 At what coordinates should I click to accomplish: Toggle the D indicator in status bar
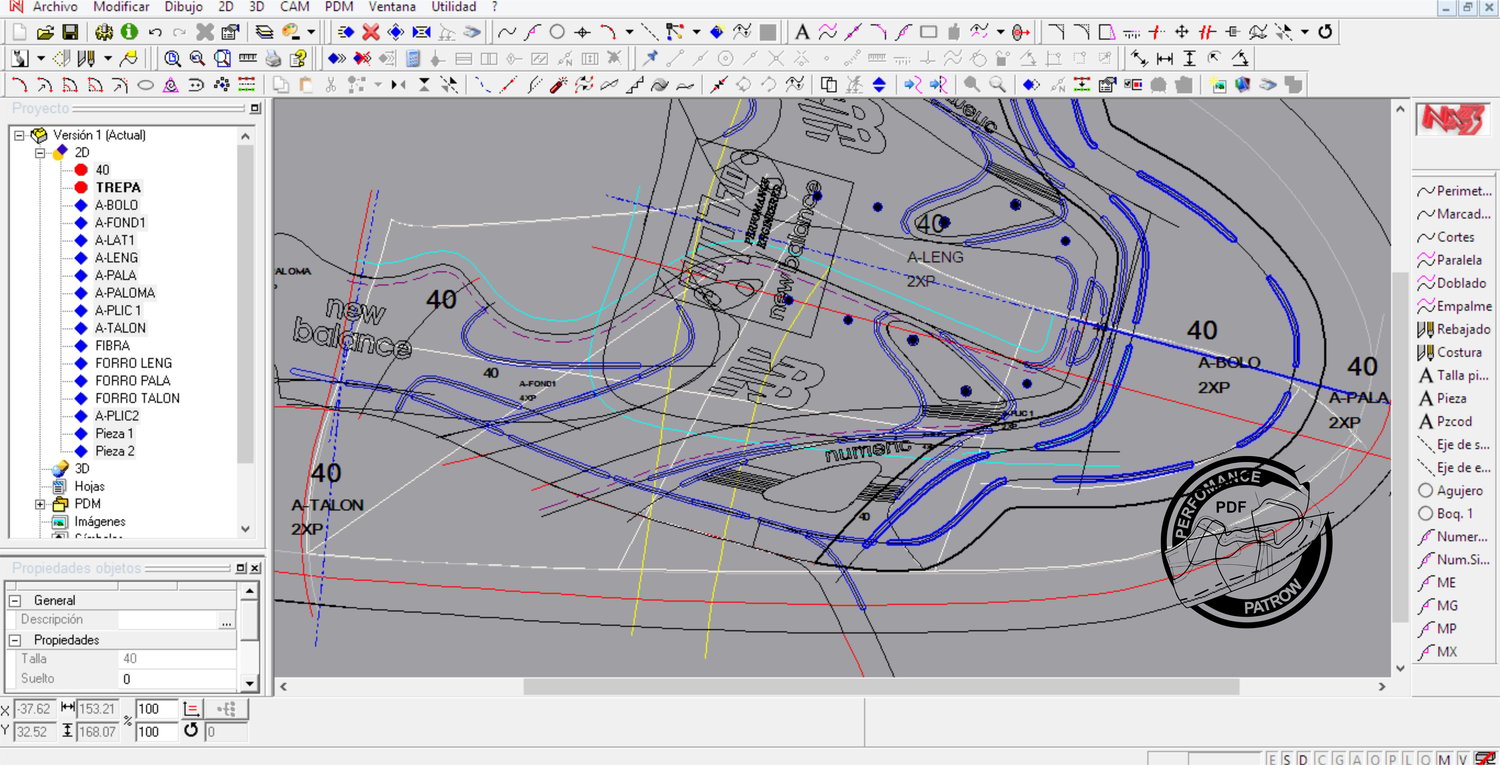(x=1304, y=759)
